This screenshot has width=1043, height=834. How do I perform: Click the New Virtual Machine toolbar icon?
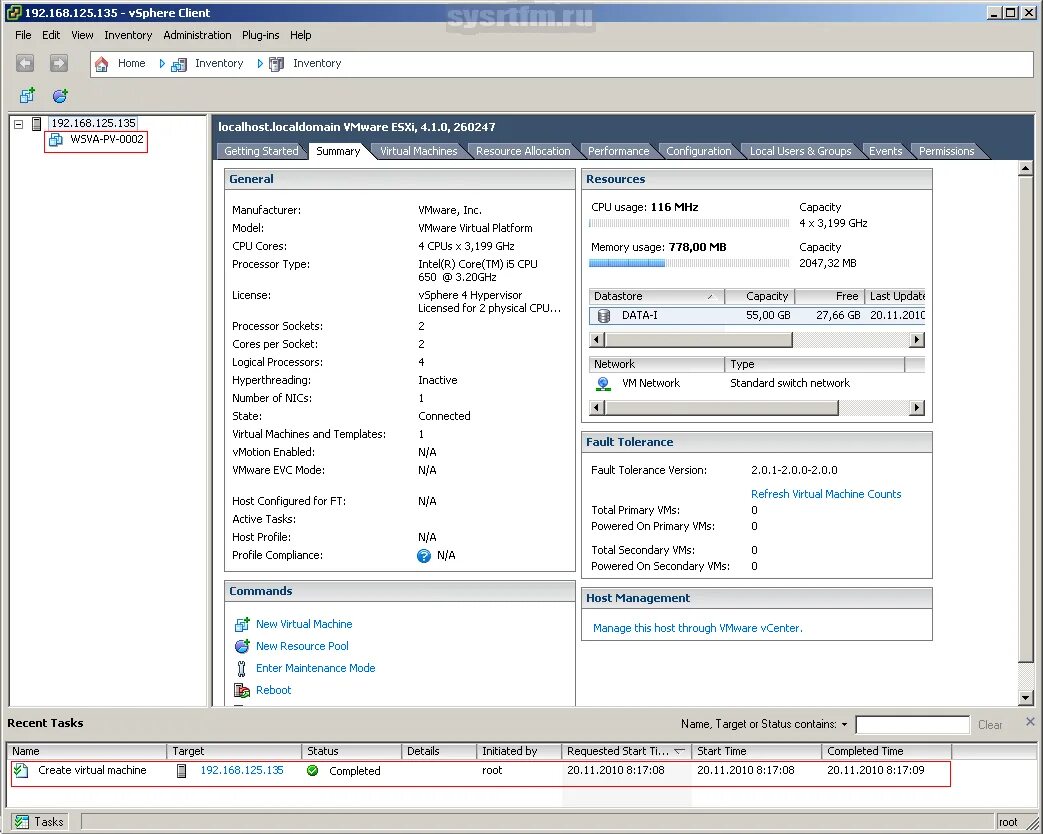(x=27, y=96)
